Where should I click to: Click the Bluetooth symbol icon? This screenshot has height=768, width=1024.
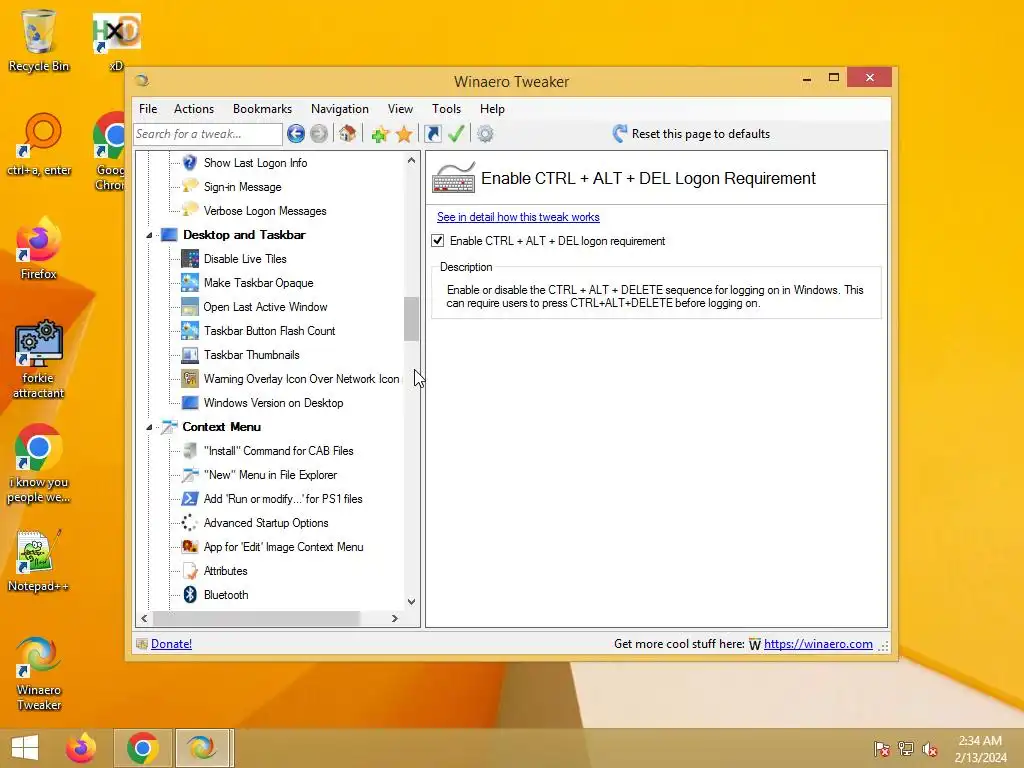click(190, 594)
